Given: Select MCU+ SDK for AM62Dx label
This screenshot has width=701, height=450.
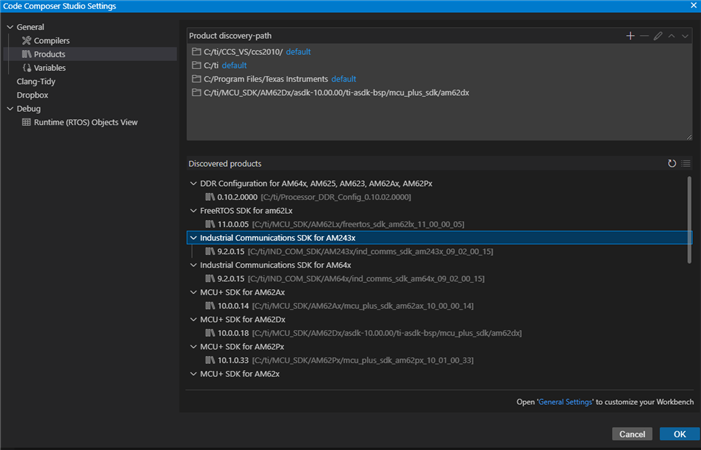Looking at the screenshot, I should [x=243, y=320].
